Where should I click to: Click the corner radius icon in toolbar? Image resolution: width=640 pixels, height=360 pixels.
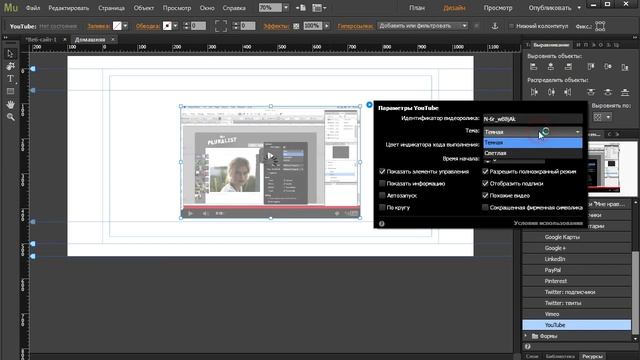tap(221, 26)
